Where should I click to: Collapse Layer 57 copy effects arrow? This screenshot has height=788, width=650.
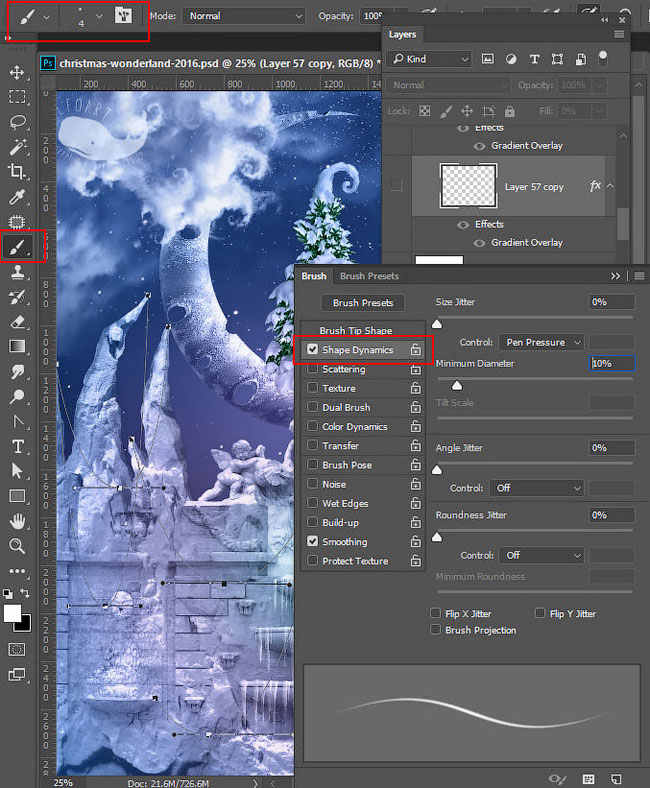(610, 186)
